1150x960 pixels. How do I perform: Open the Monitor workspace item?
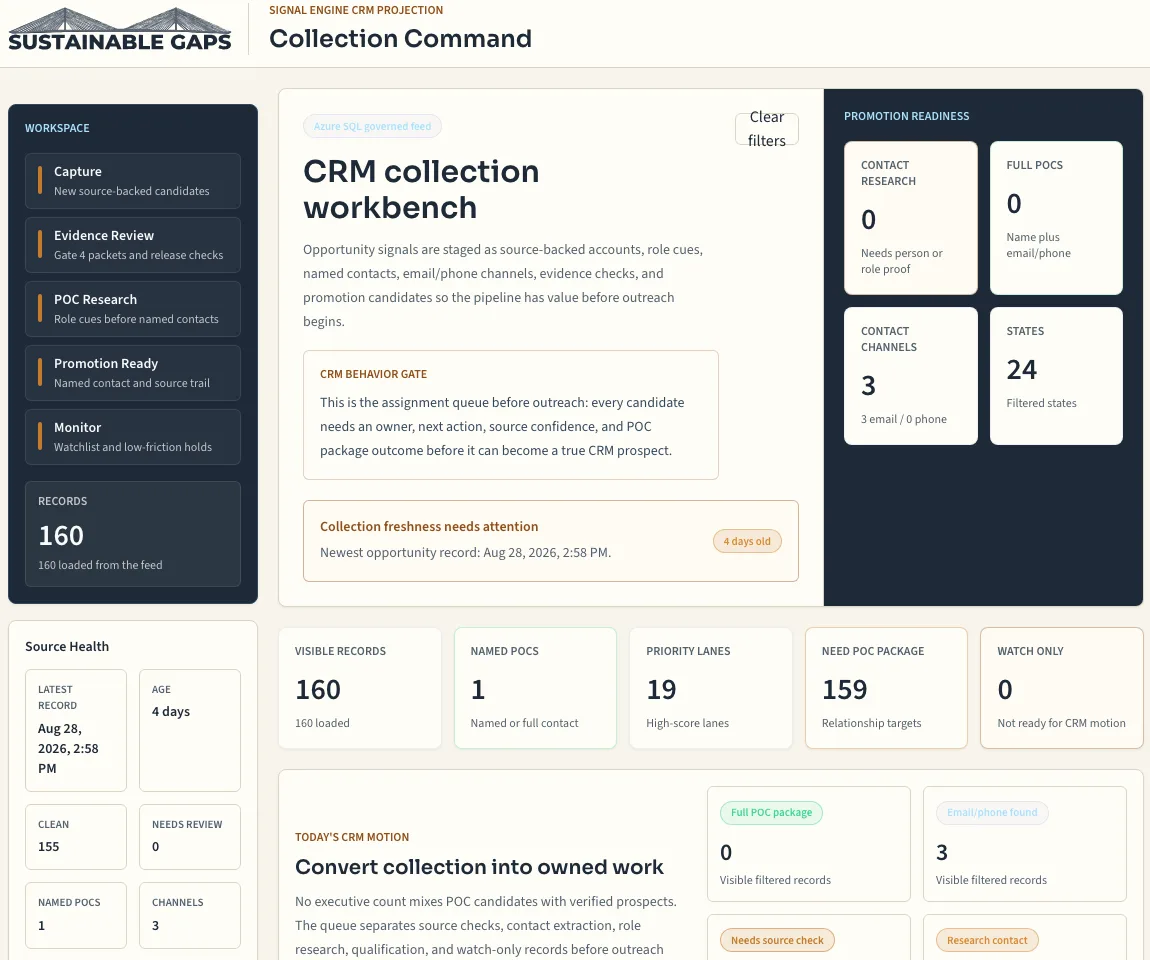[x=133, y=437]
